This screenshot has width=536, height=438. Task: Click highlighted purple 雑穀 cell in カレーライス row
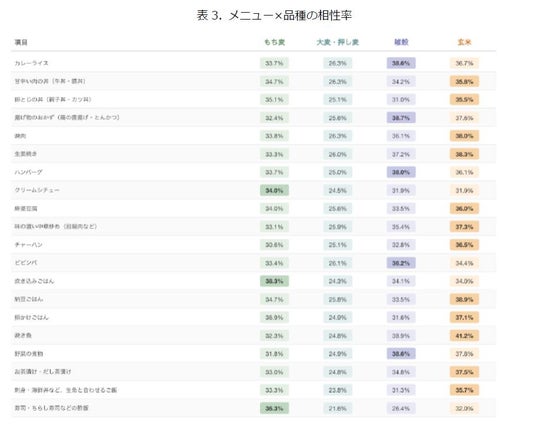pyautogui.click(x=401, y=63)
